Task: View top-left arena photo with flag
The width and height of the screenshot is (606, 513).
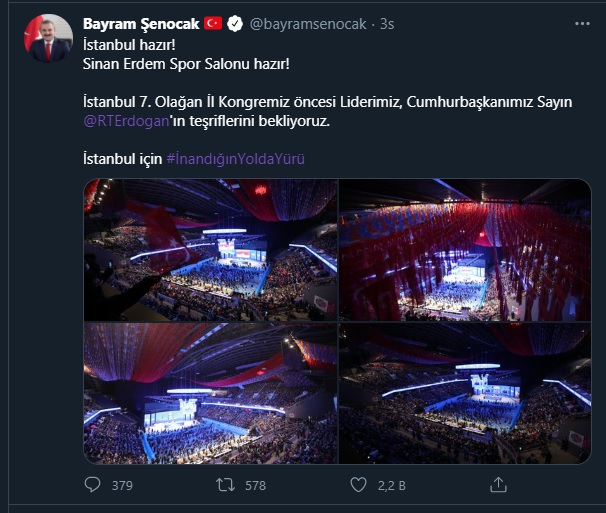Action: coord(211,250)
